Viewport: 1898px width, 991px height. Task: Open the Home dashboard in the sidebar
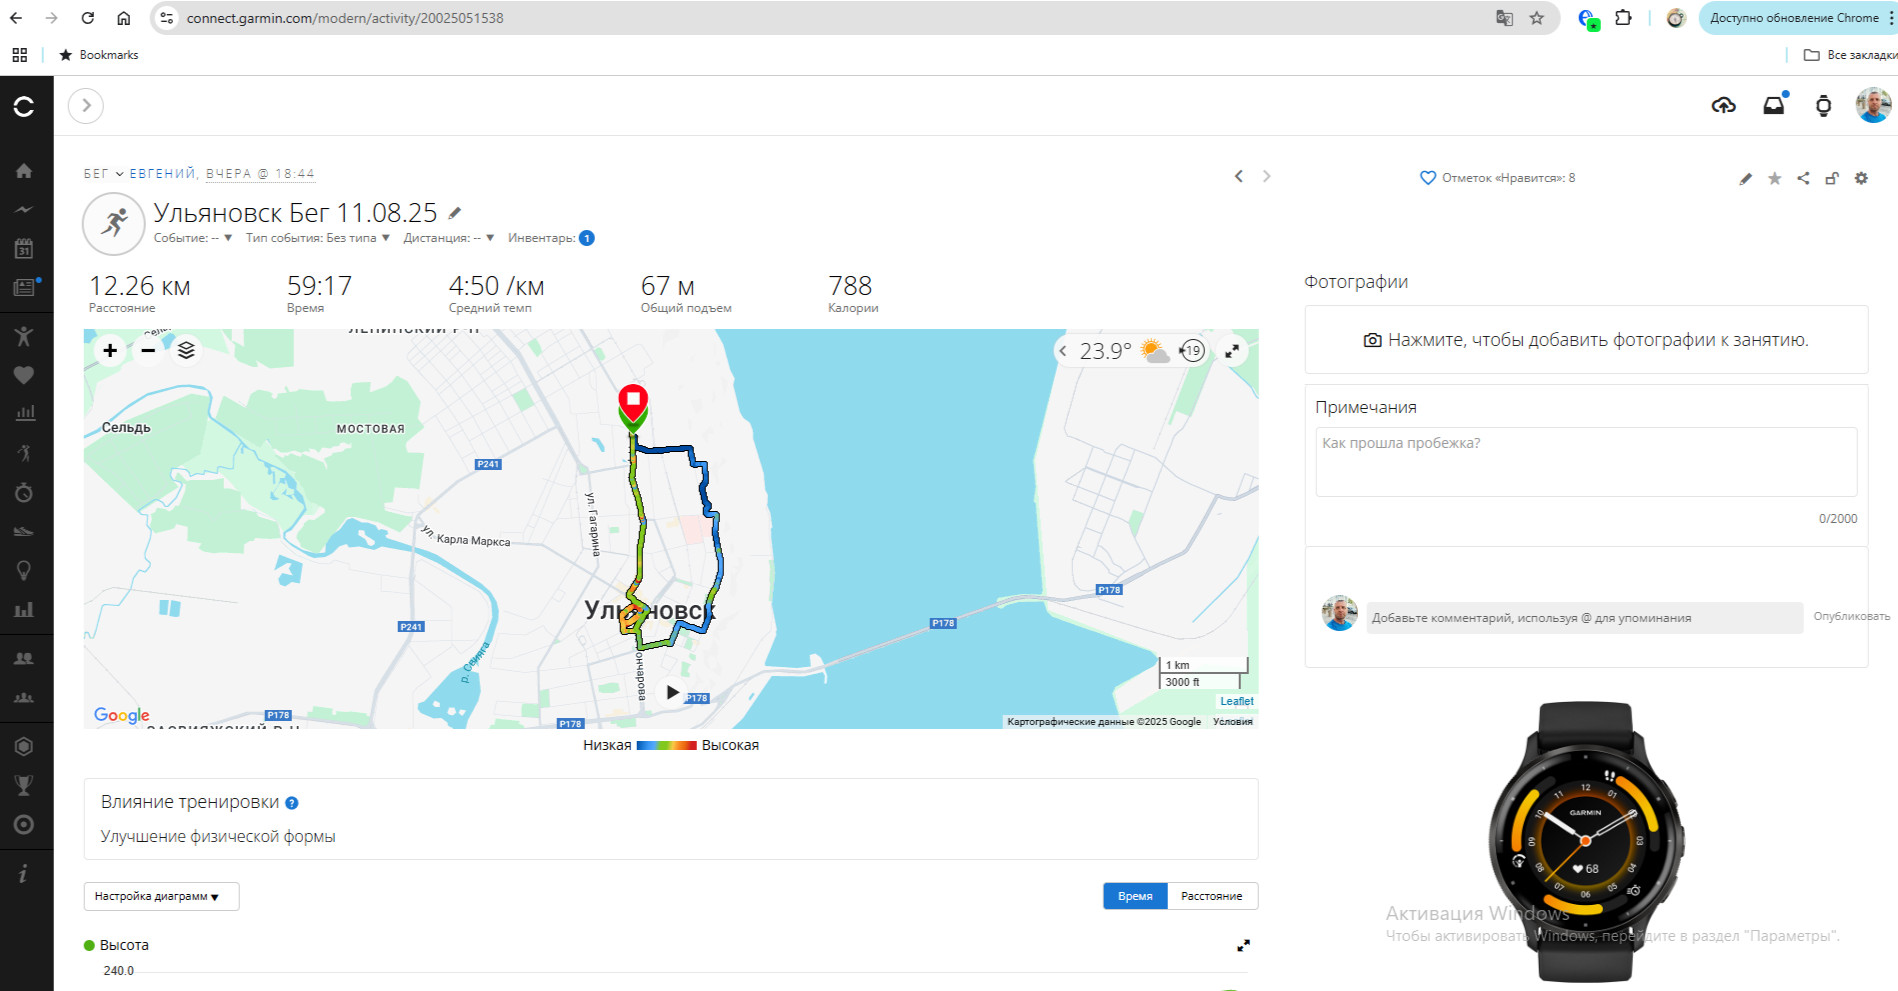(x=24, y=171)
